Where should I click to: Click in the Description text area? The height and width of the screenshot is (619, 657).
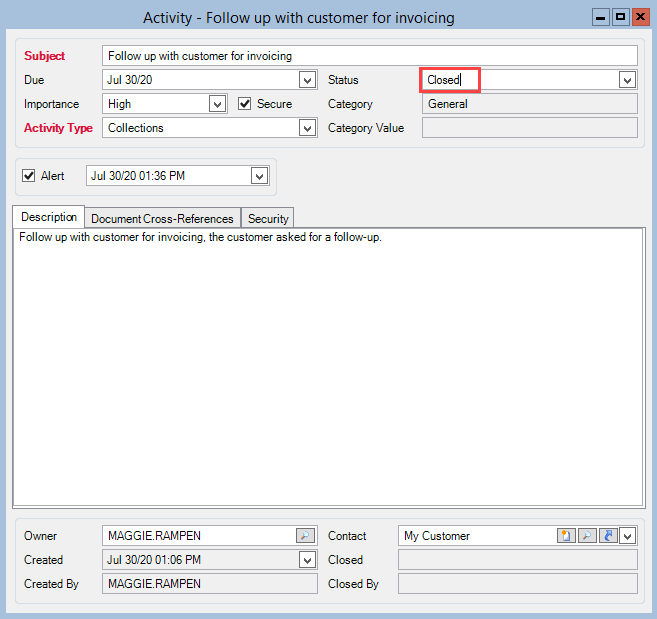328,370
